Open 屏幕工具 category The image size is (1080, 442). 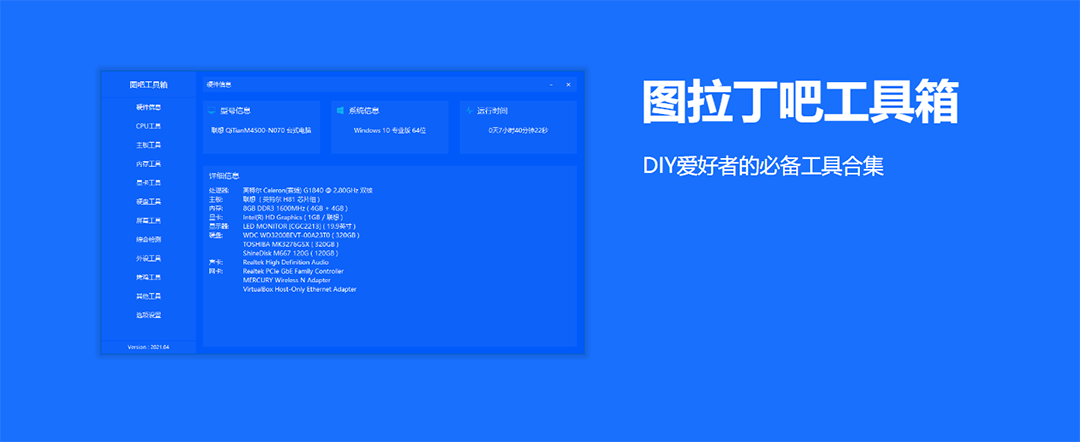point(148,221)
